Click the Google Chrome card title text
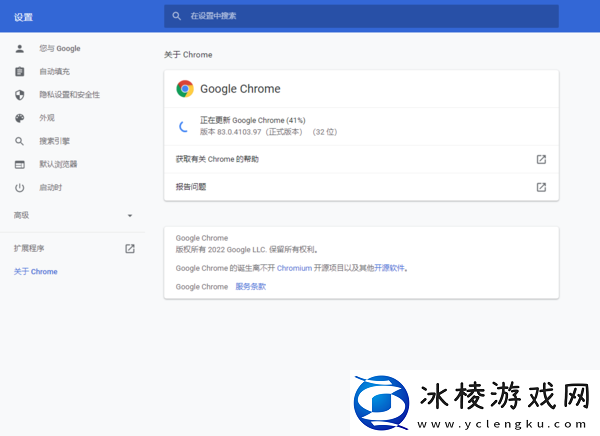The height and width of the screenshot is (436, 600). pyautogui.click(x=240, y=89)
